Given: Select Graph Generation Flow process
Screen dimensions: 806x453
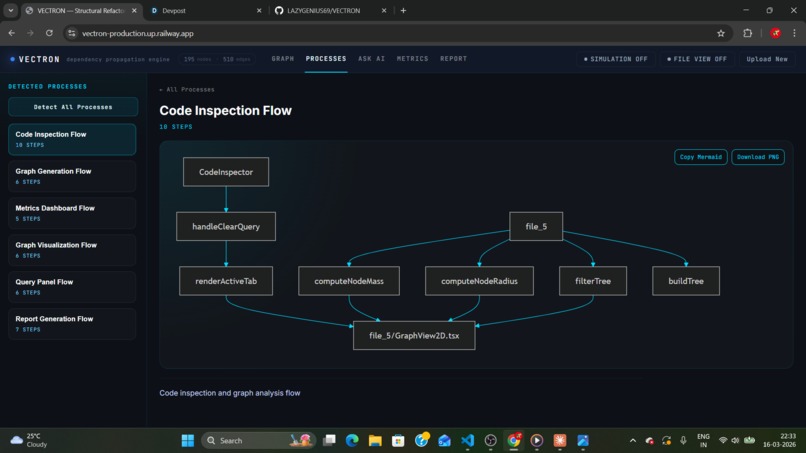Looking at the screenshot, I should tap(72, 176).
